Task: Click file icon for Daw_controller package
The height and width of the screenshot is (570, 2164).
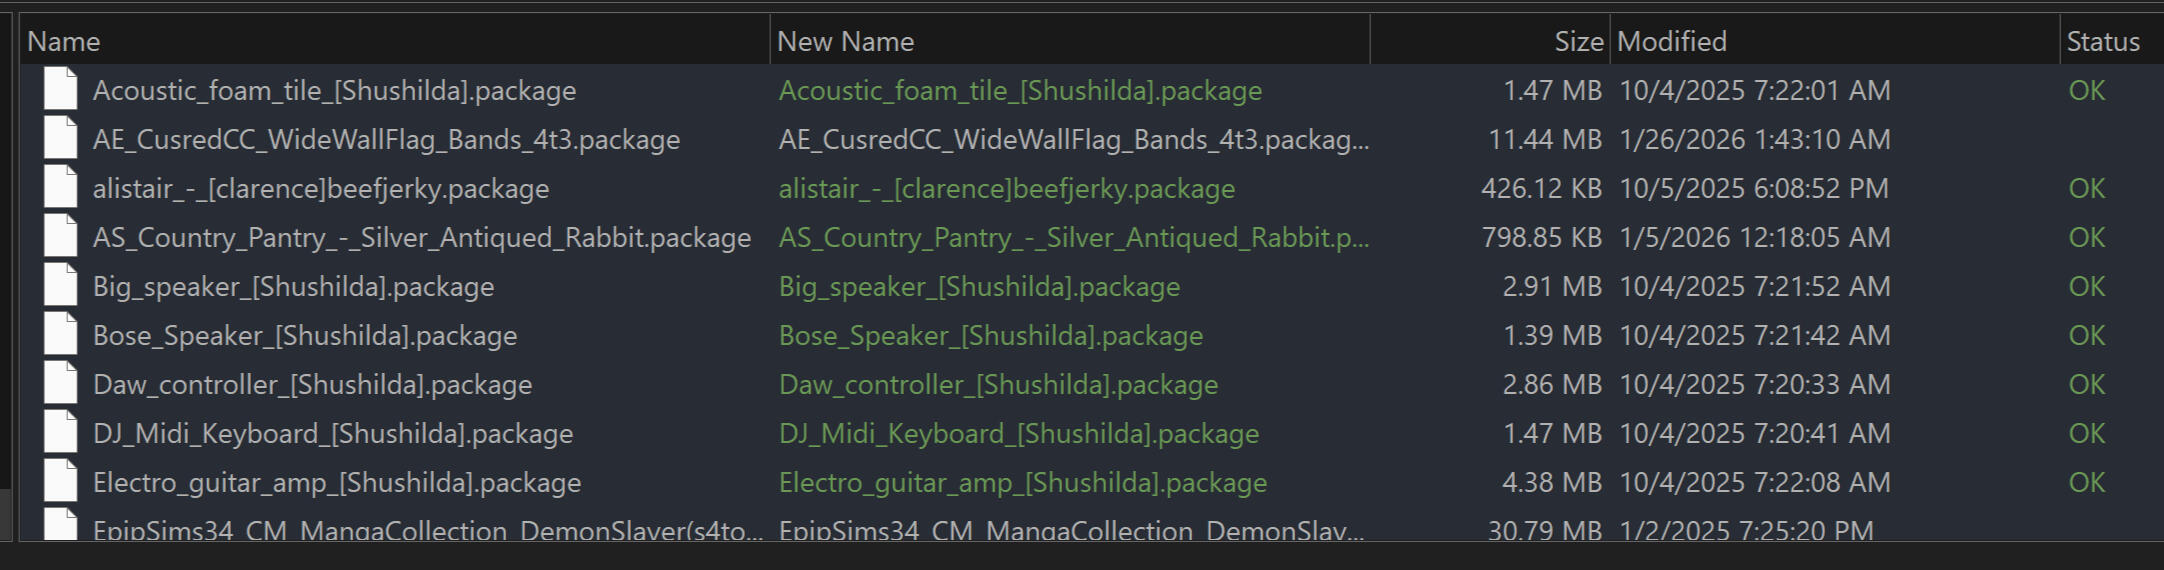Action: (60, 384)
